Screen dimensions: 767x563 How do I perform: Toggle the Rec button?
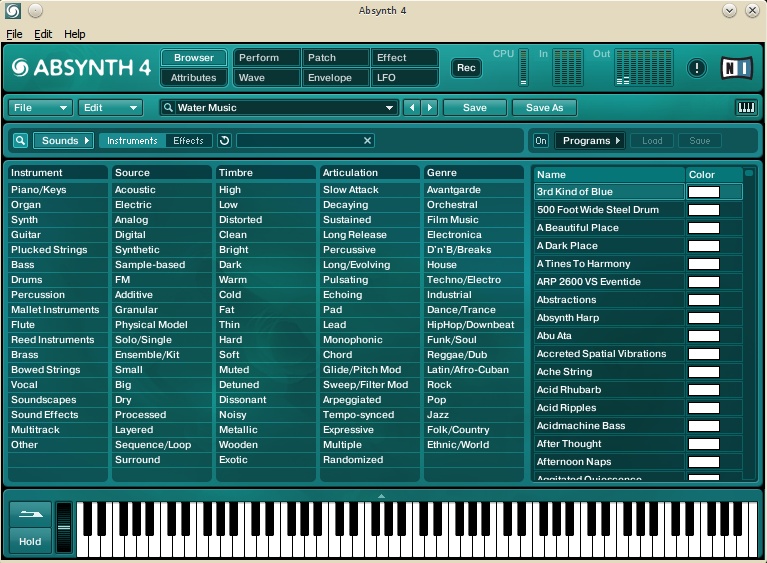pos(466,68)
